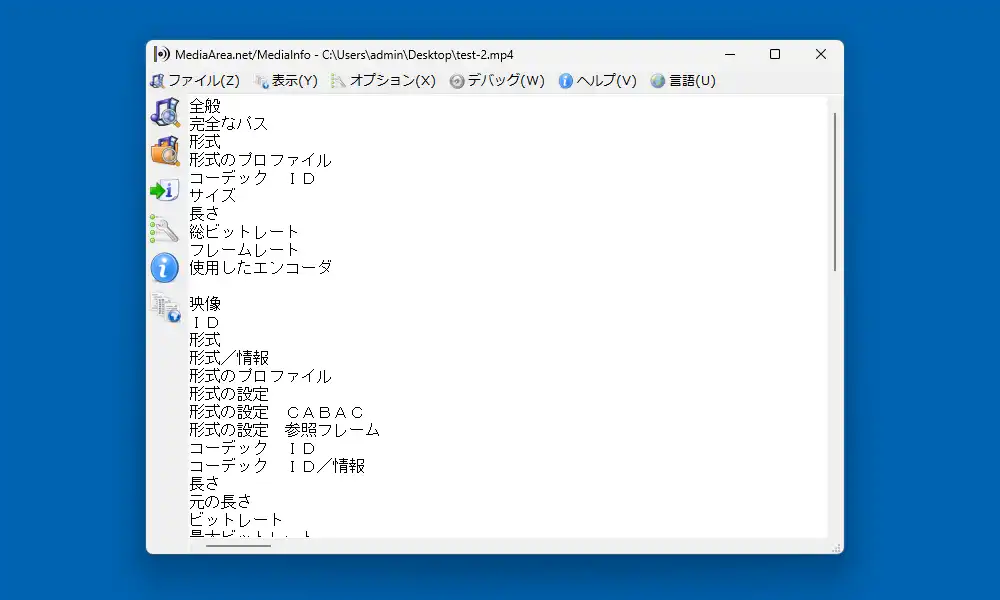Select the ビットレート row under 元の長さ
Viewport: 1000px width, 600px height.
click(236, 520)
